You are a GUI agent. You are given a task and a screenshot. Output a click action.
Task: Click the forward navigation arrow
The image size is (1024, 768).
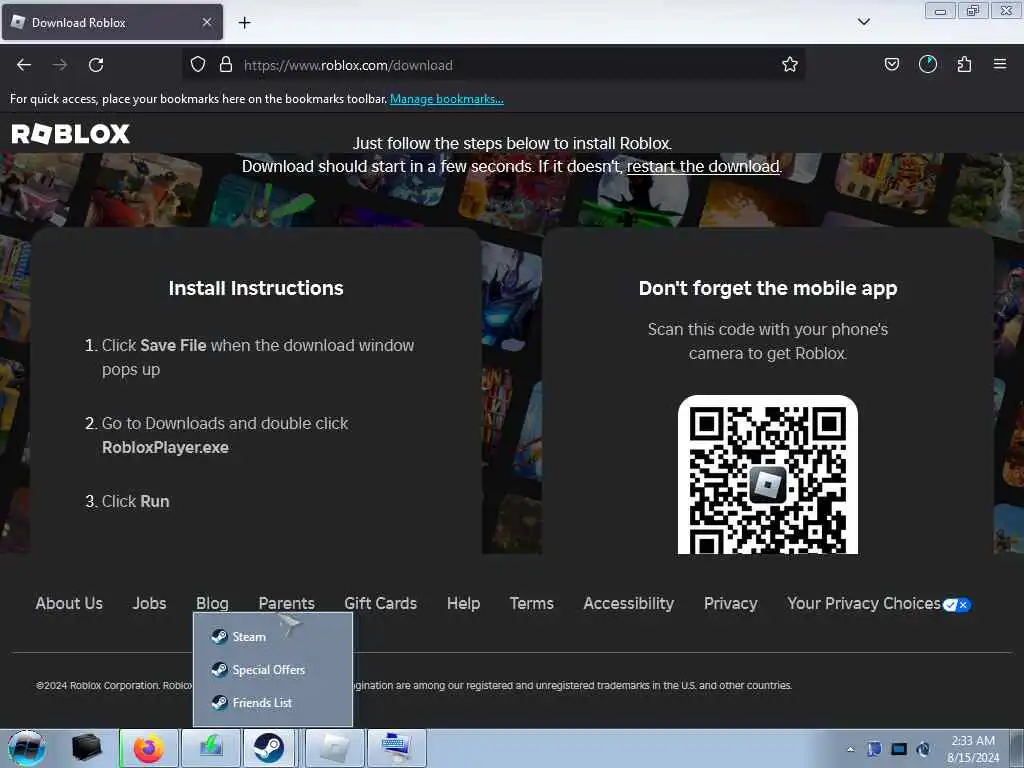tap(59, 65)
